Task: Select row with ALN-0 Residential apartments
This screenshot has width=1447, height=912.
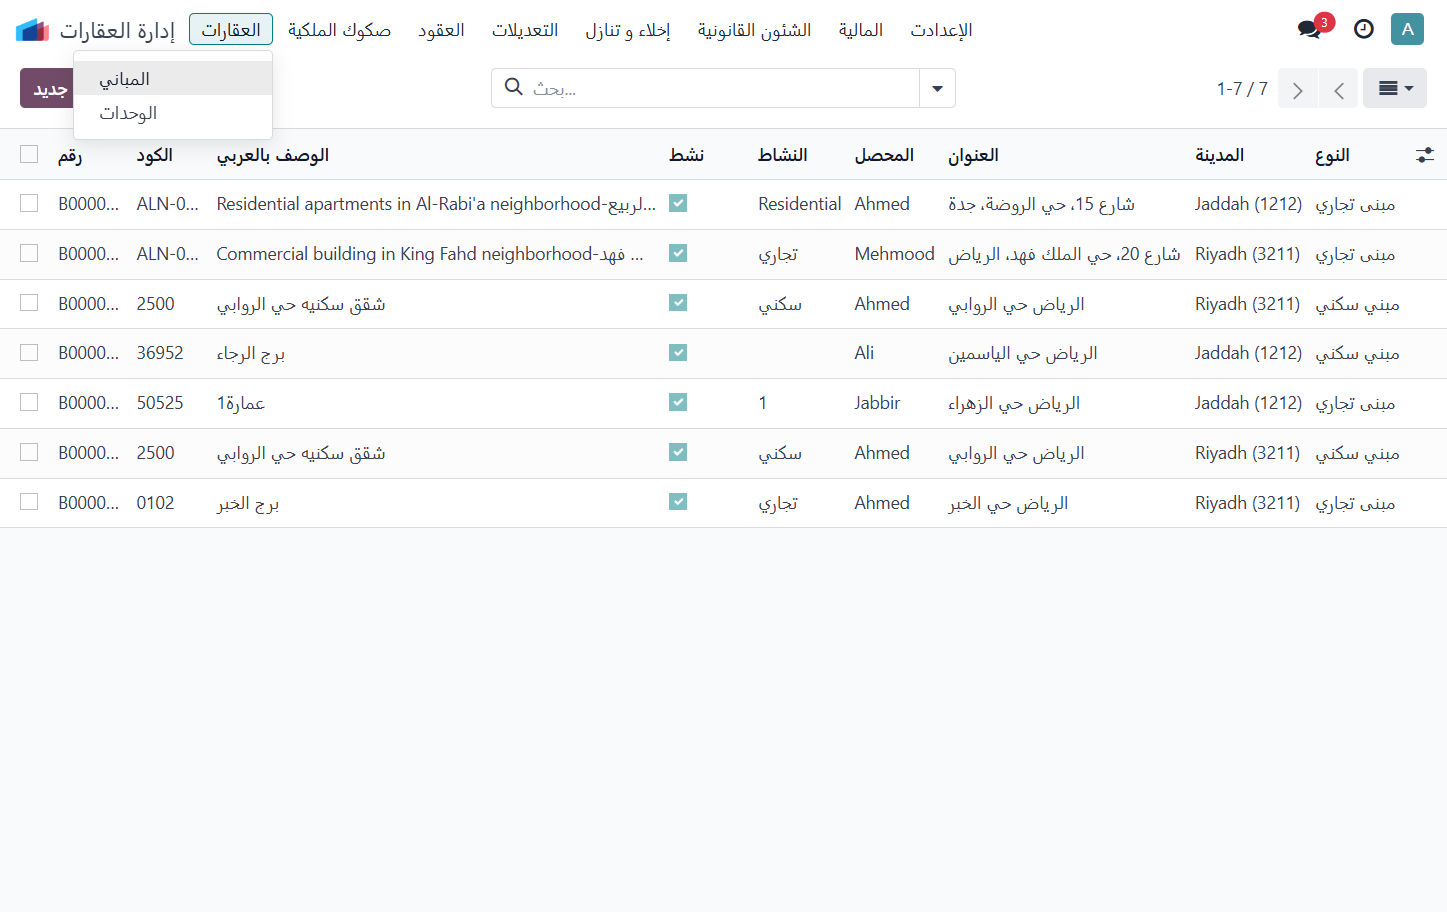Action: (x=29, y=203)
